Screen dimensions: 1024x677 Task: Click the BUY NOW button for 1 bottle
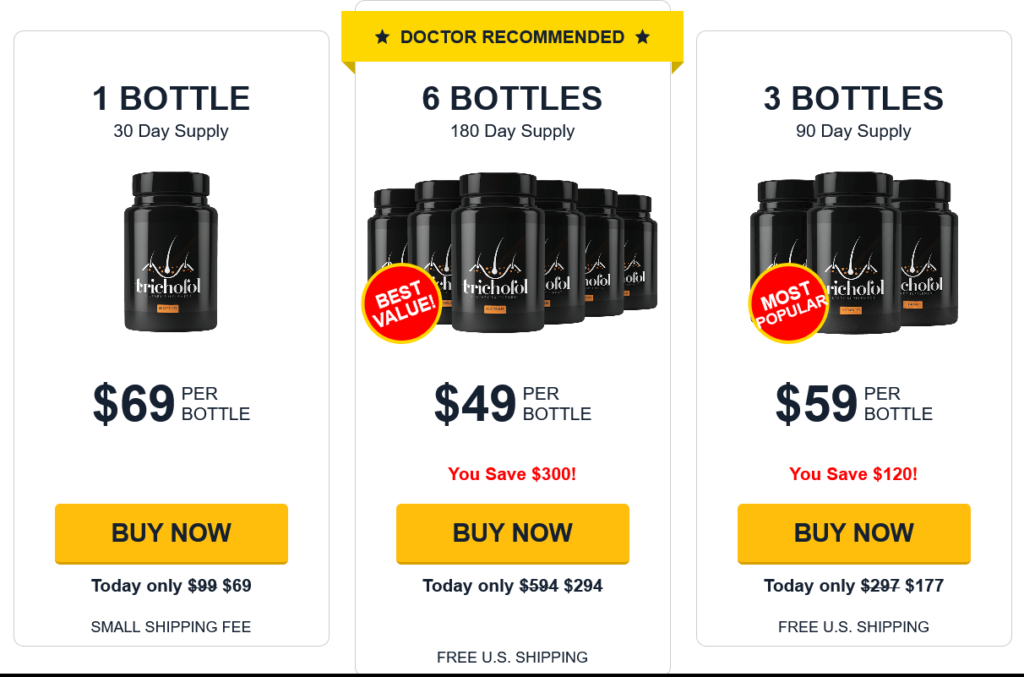(171, 533)
